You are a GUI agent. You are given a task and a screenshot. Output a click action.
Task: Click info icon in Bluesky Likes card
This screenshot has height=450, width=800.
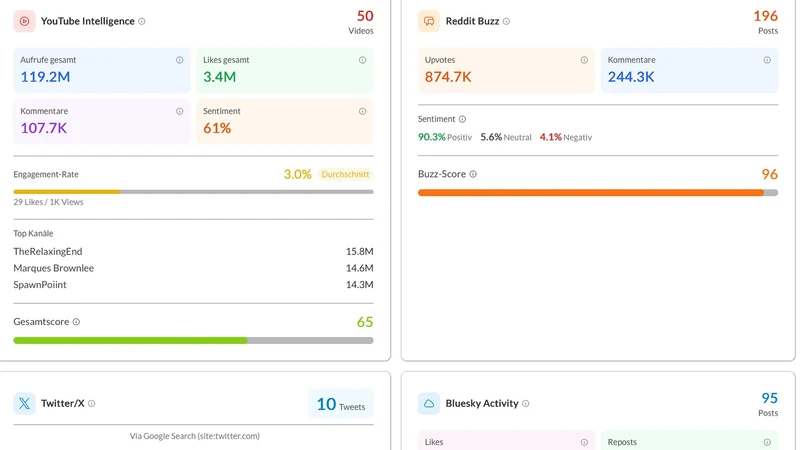click(x=584, y=442)
